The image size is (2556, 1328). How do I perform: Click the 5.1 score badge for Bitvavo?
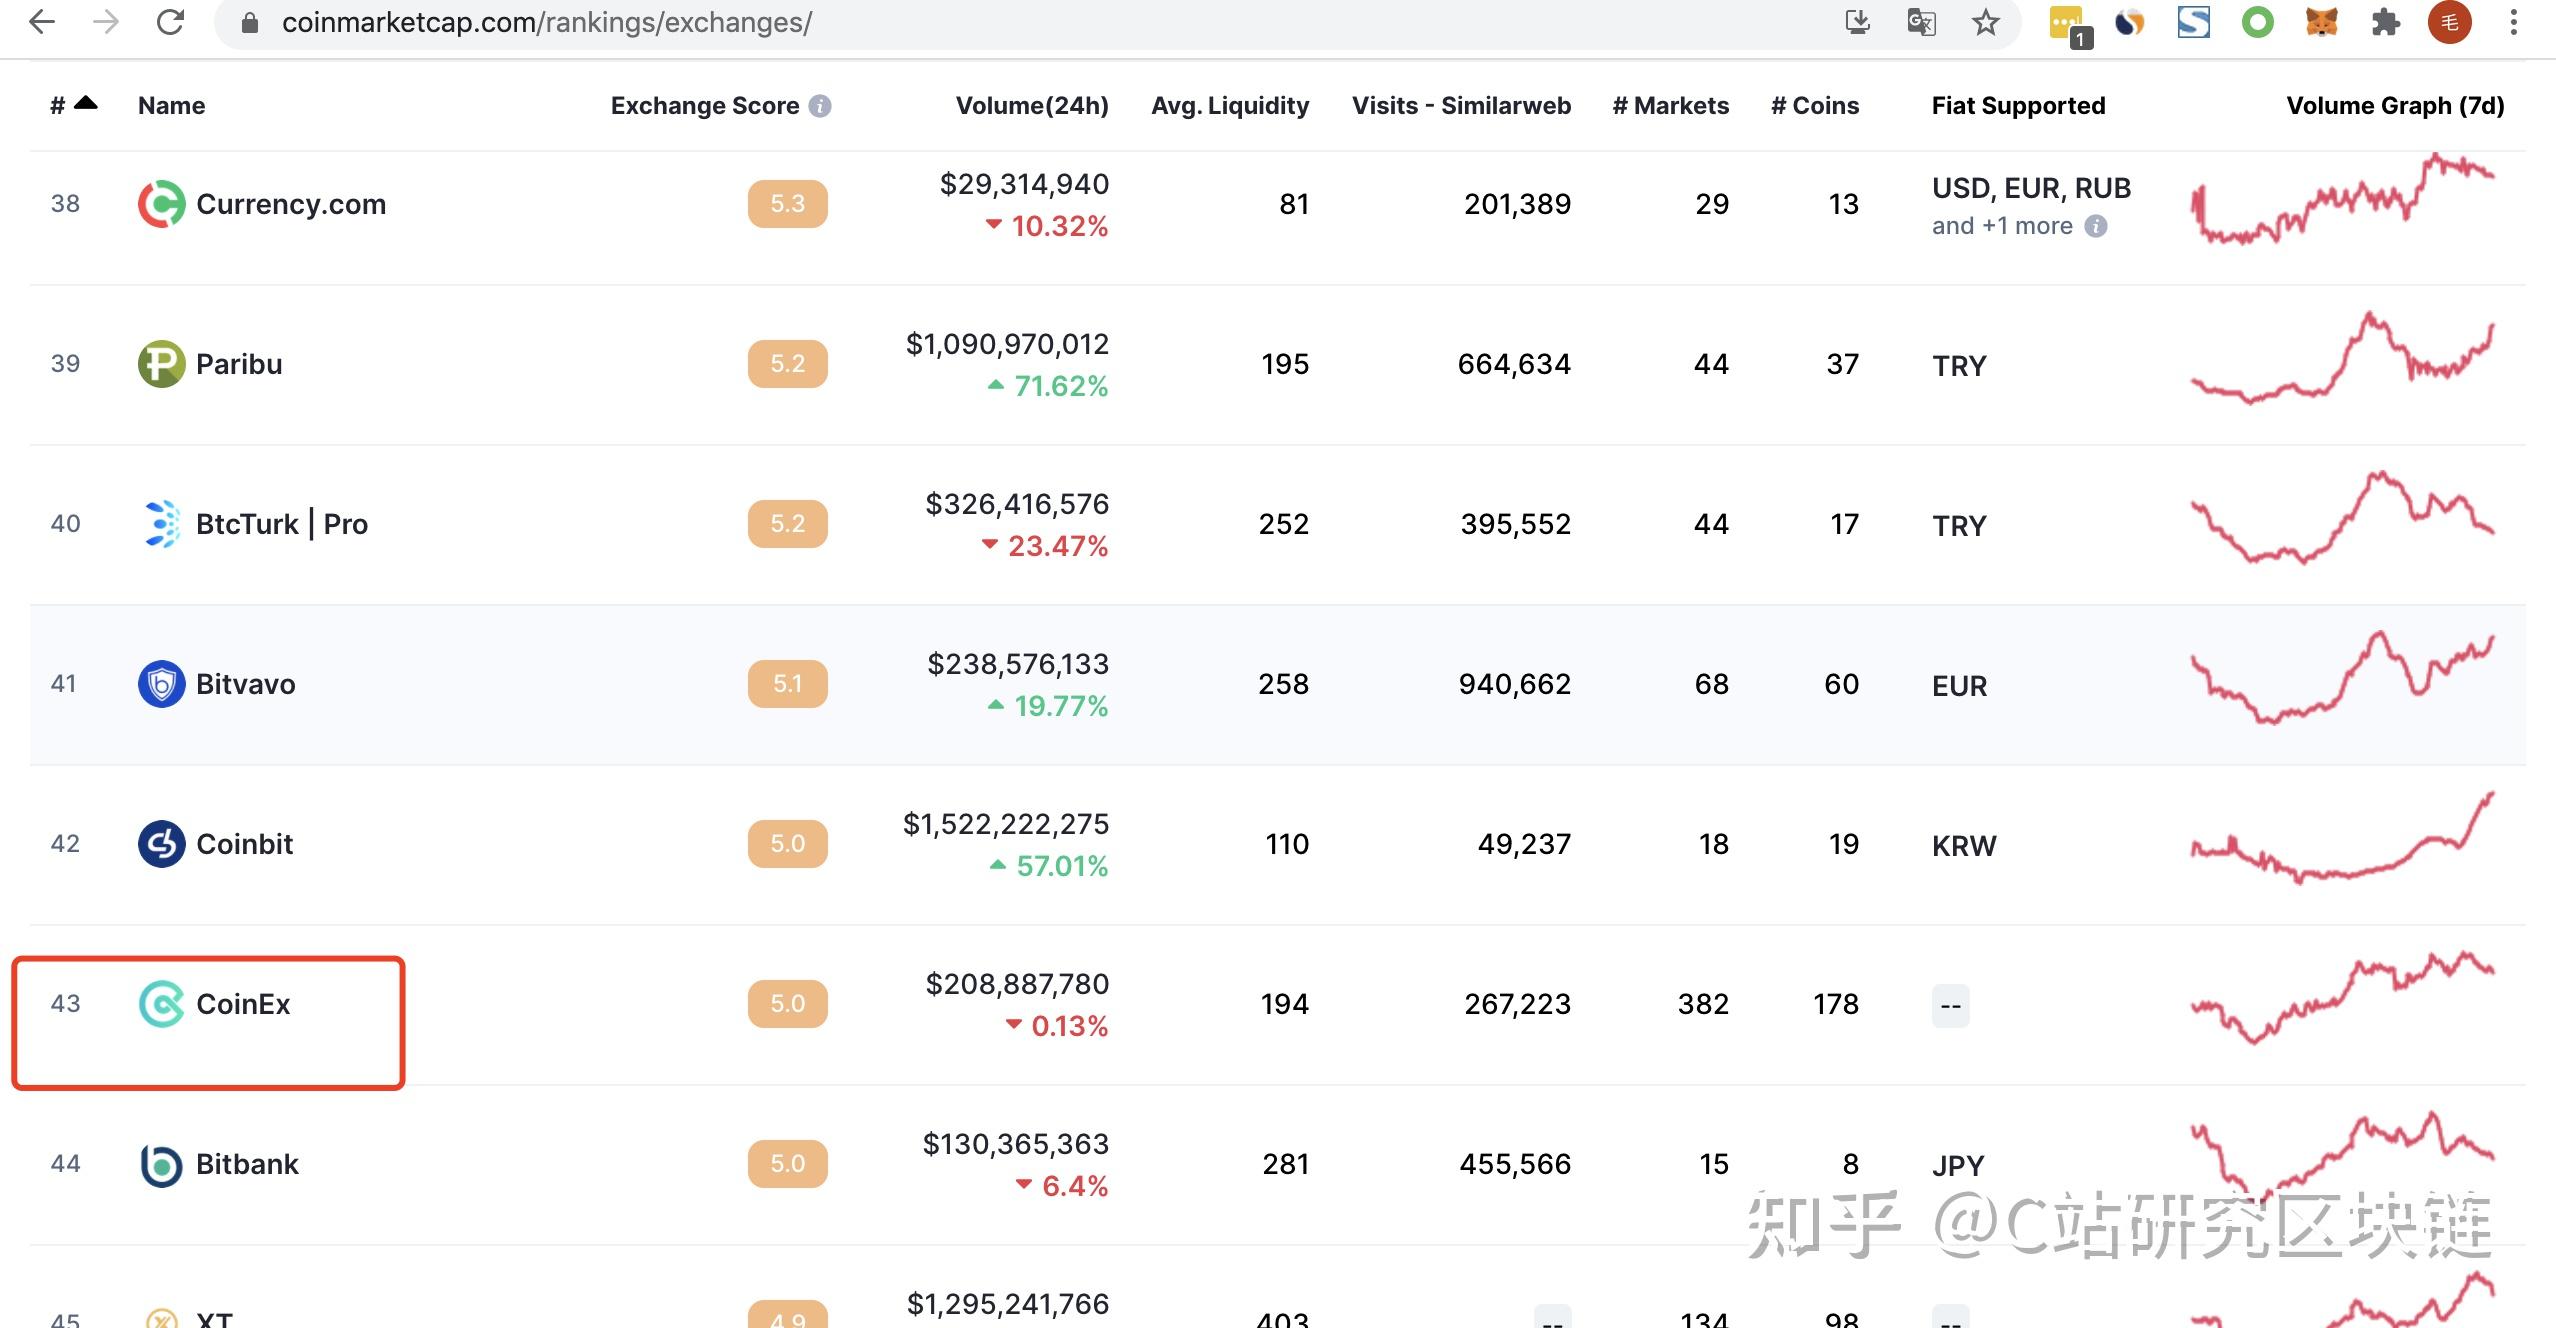[788, 684]
